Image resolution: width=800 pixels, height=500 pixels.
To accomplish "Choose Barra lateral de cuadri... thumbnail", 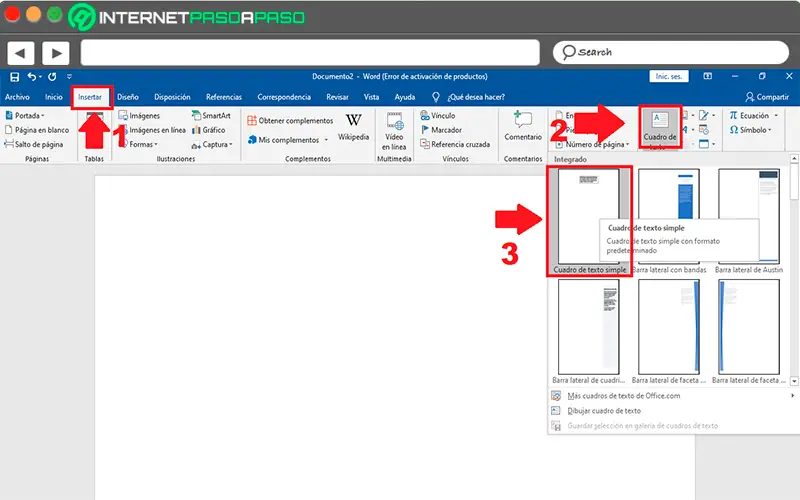I will pos(588,332).
